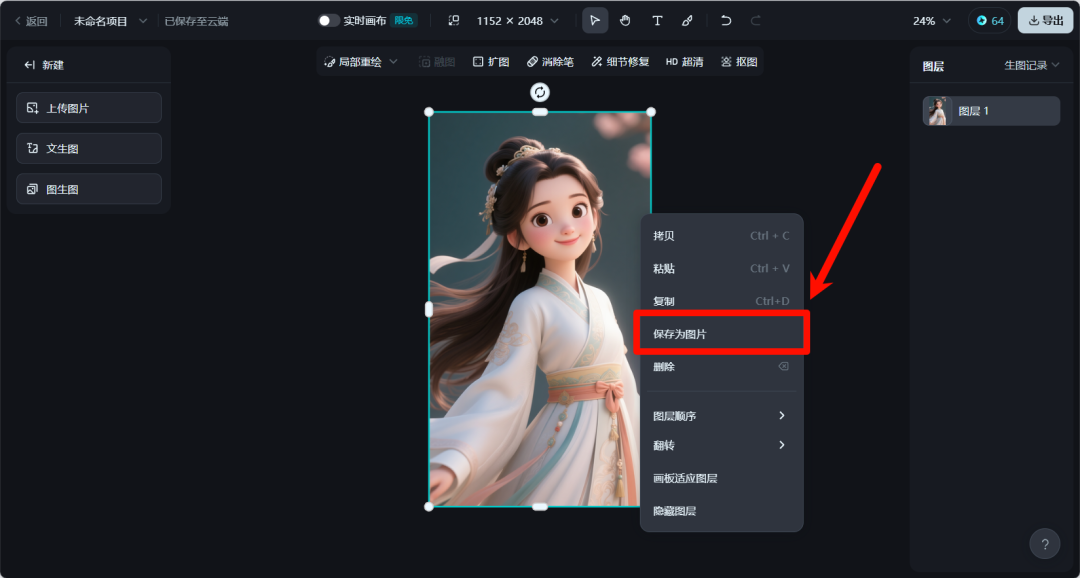Select the hand pan tool
Screen dimensions: 1080x578
(625, 21)
